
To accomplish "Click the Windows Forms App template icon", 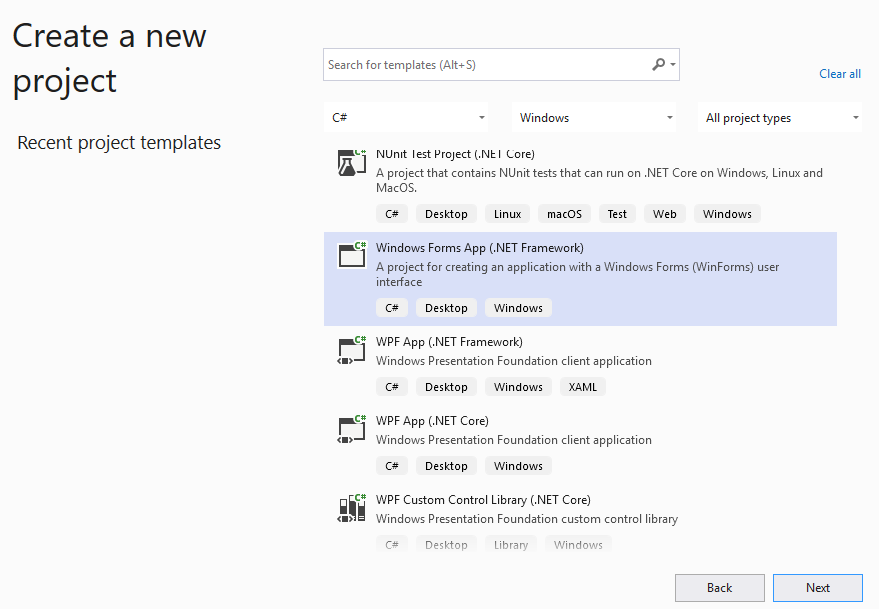I will pos(351,255).
